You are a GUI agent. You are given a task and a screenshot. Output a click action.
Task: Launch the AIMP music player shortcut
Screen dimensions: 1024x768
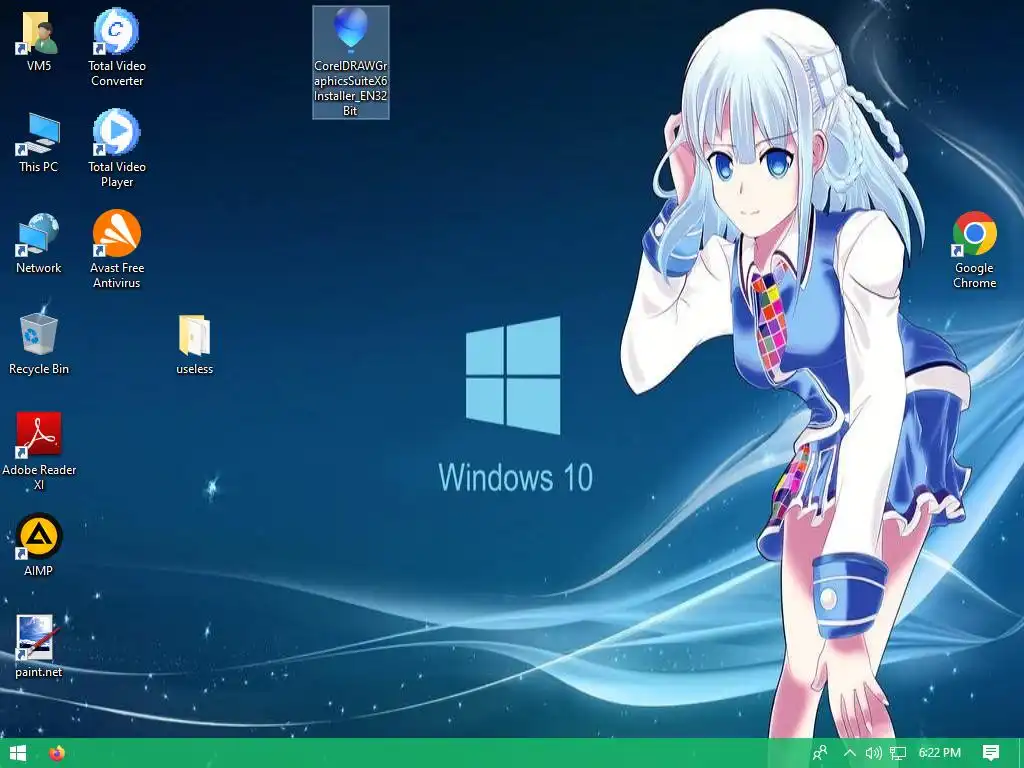39,545
